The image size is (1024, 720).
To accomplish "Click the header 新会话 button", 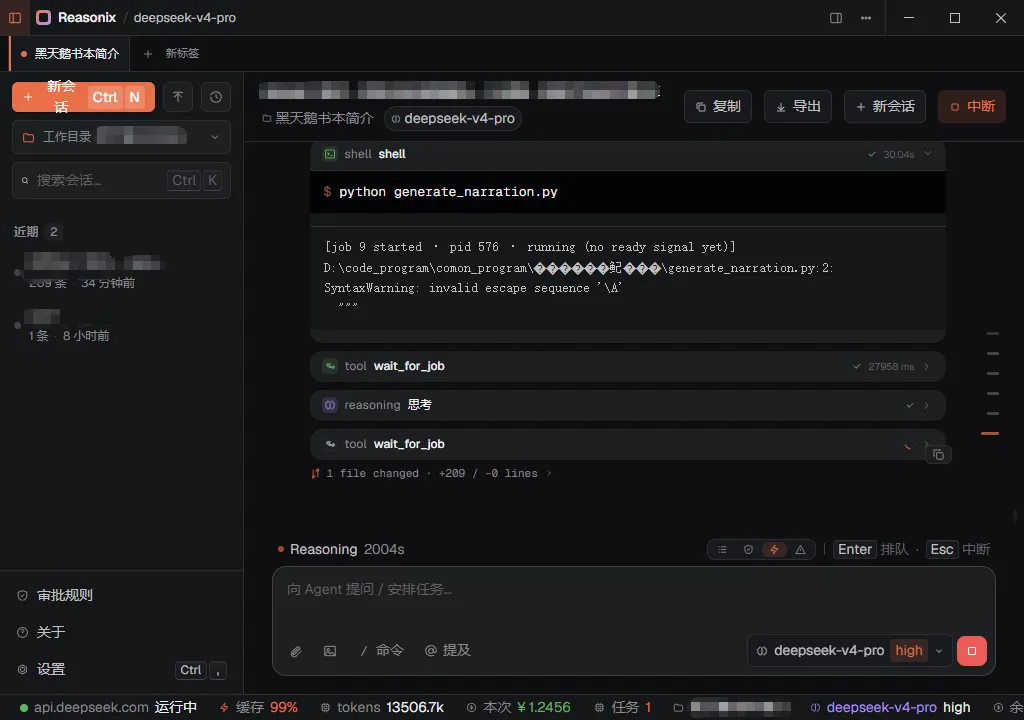I will [885, 106].
